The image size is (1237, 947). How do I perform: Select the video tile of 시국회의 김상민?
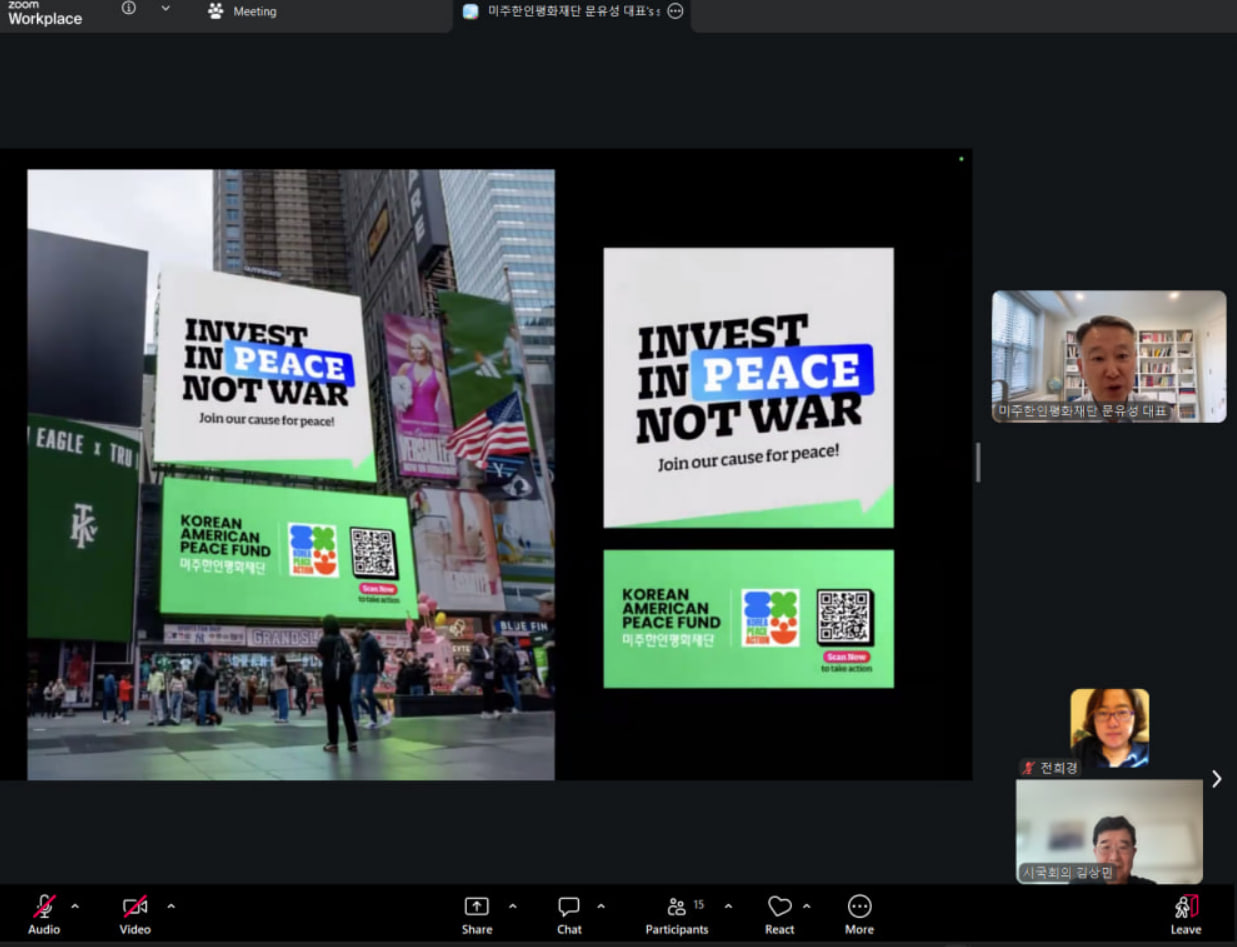(1109, 832)
